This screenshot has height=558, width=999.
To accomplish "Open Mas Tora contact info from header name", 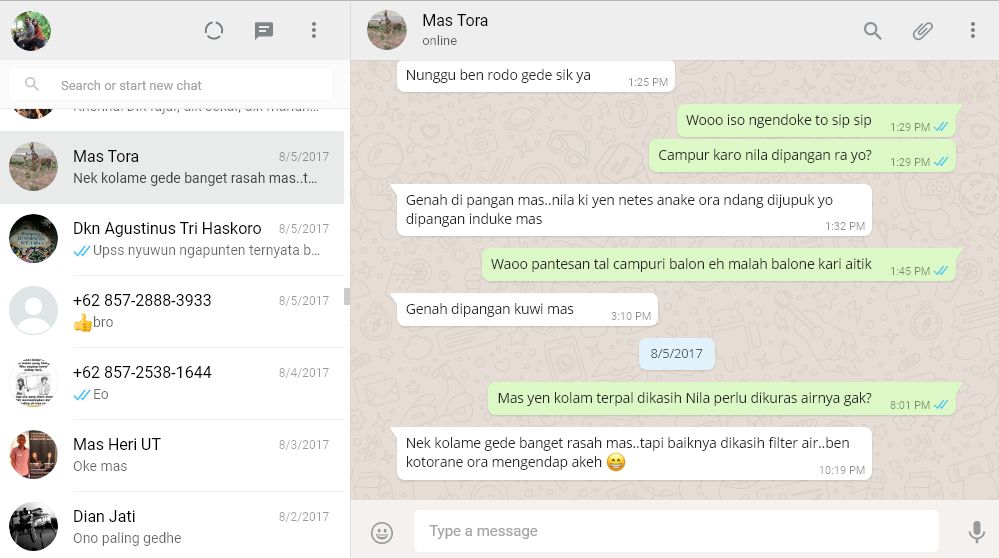I will 455,20.
